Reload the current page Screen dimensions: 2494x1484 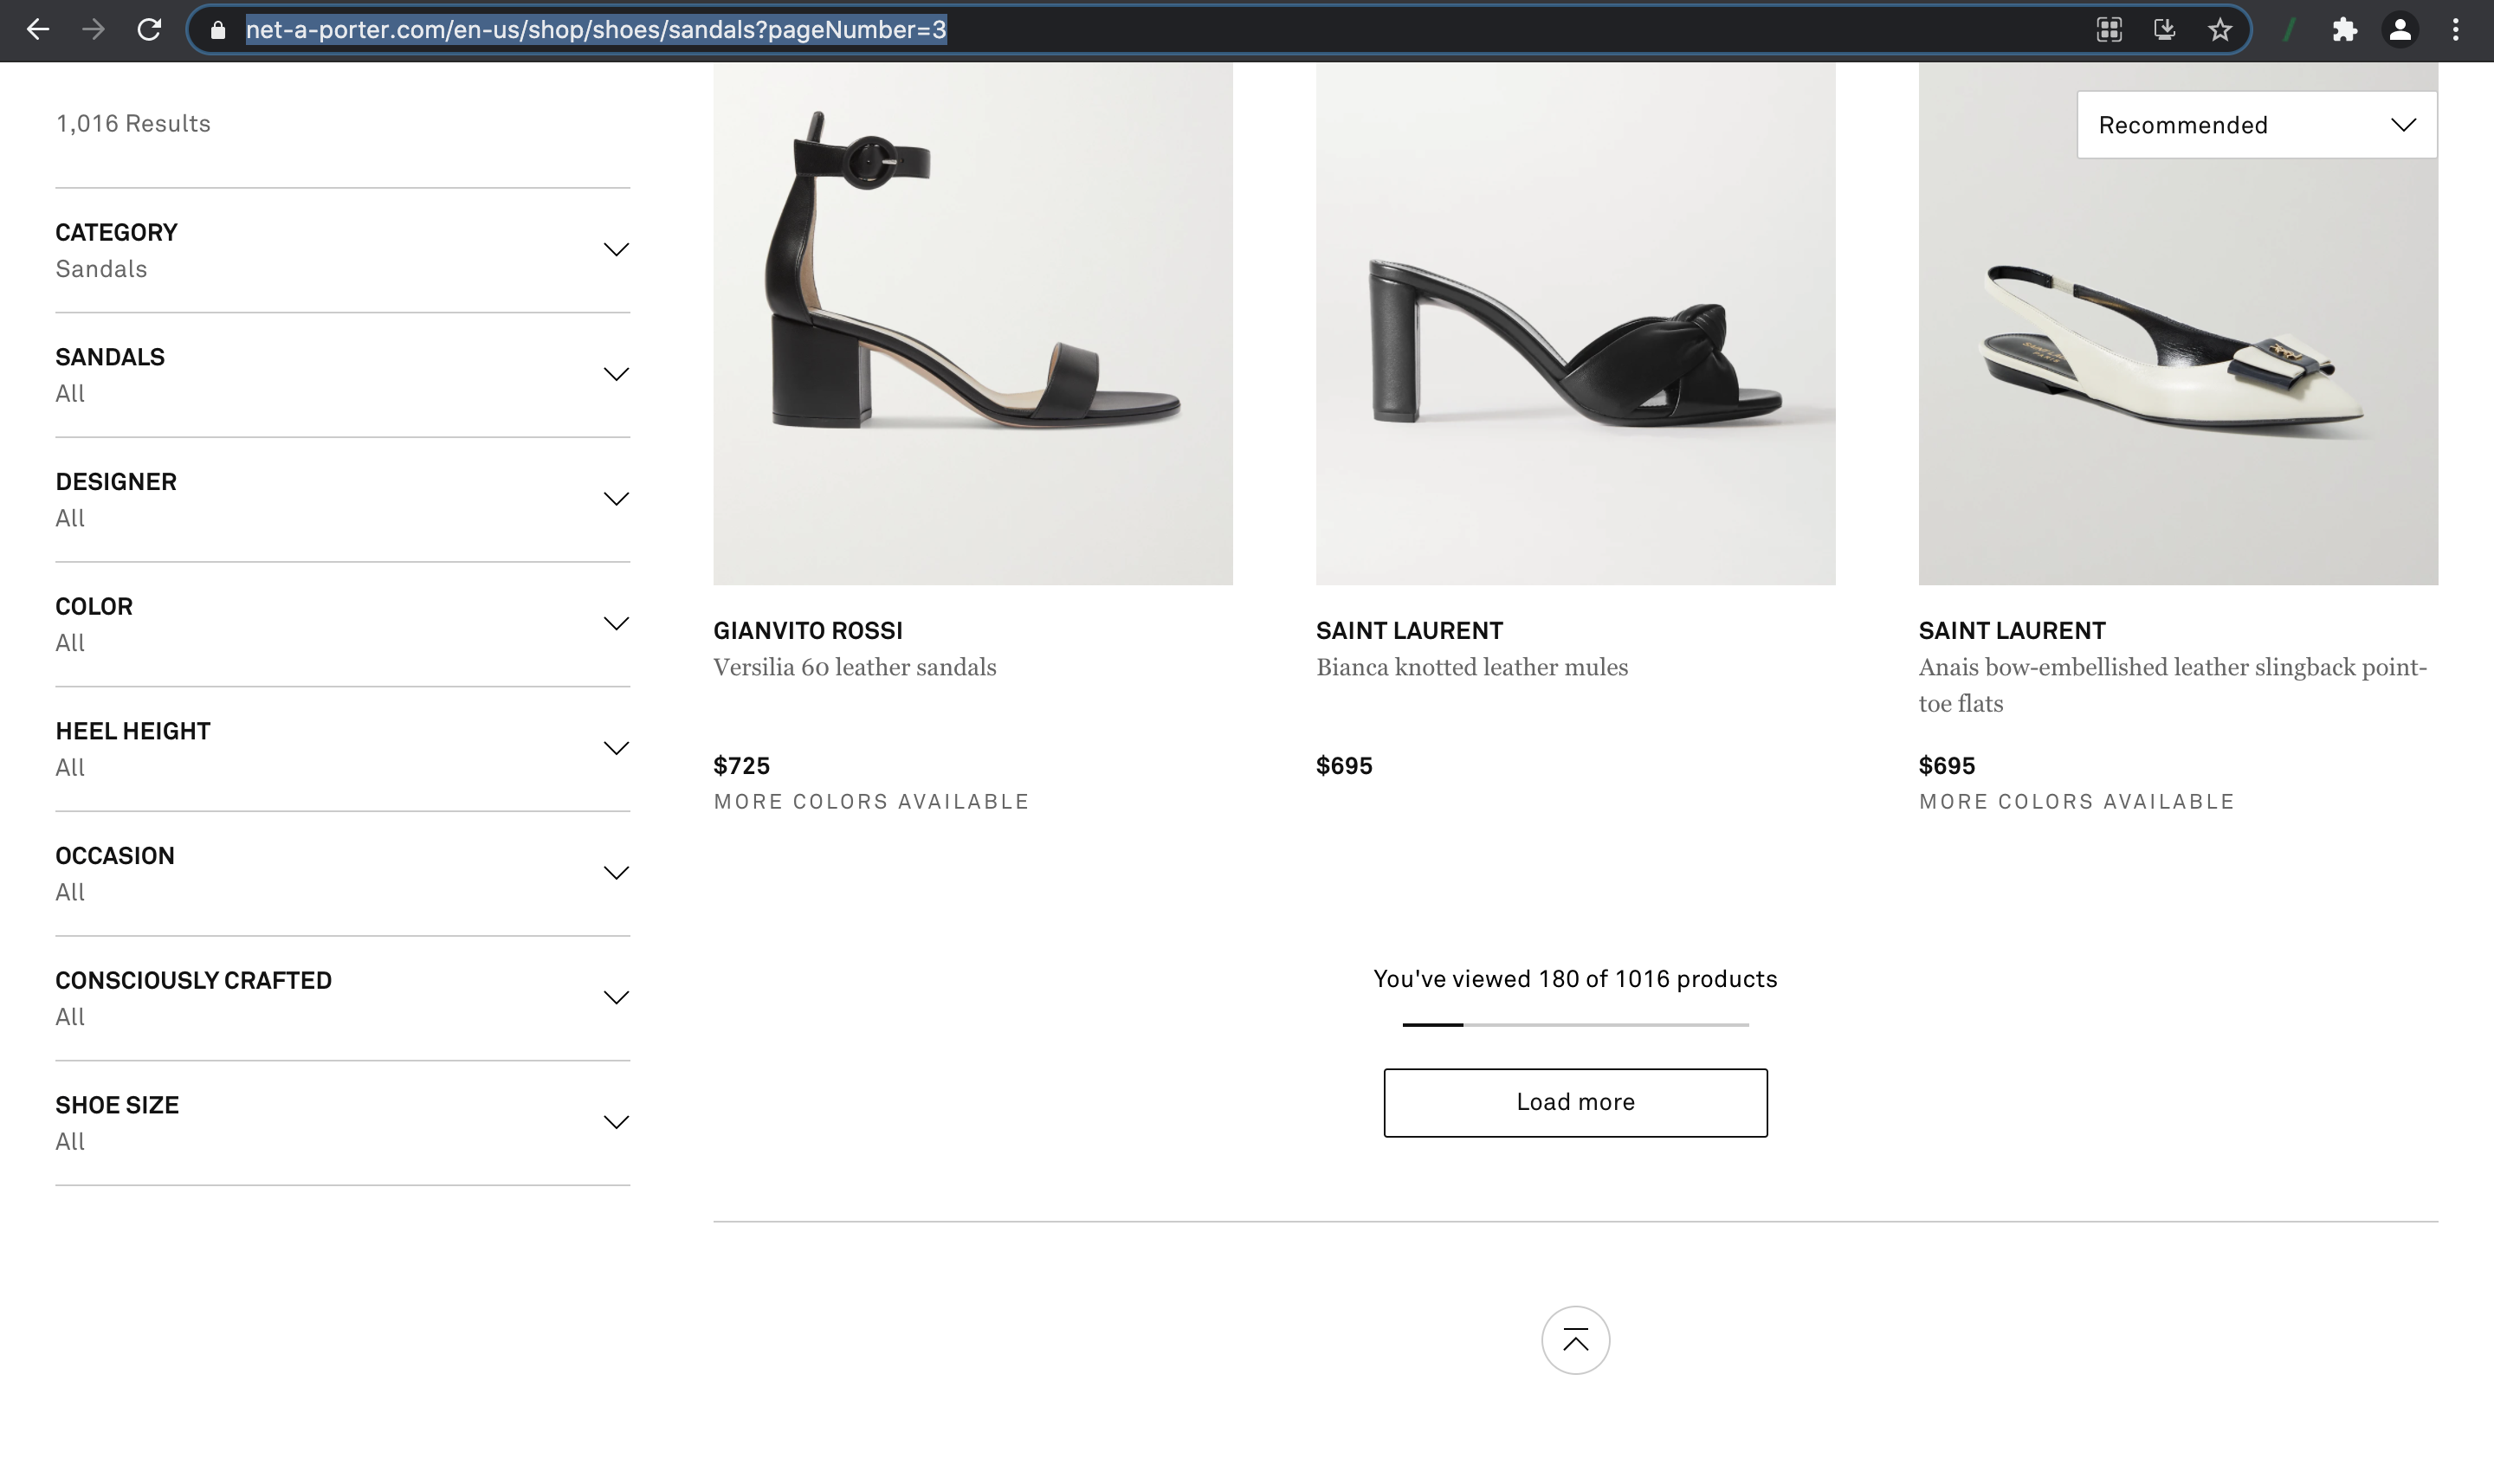(x=149, y=30)
